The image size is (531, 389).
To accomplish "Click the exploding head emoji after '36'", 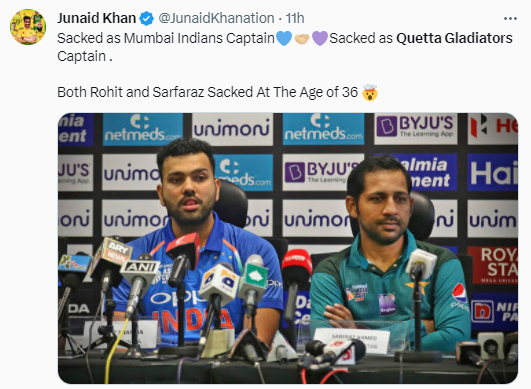I will click(x=369, y=92).
